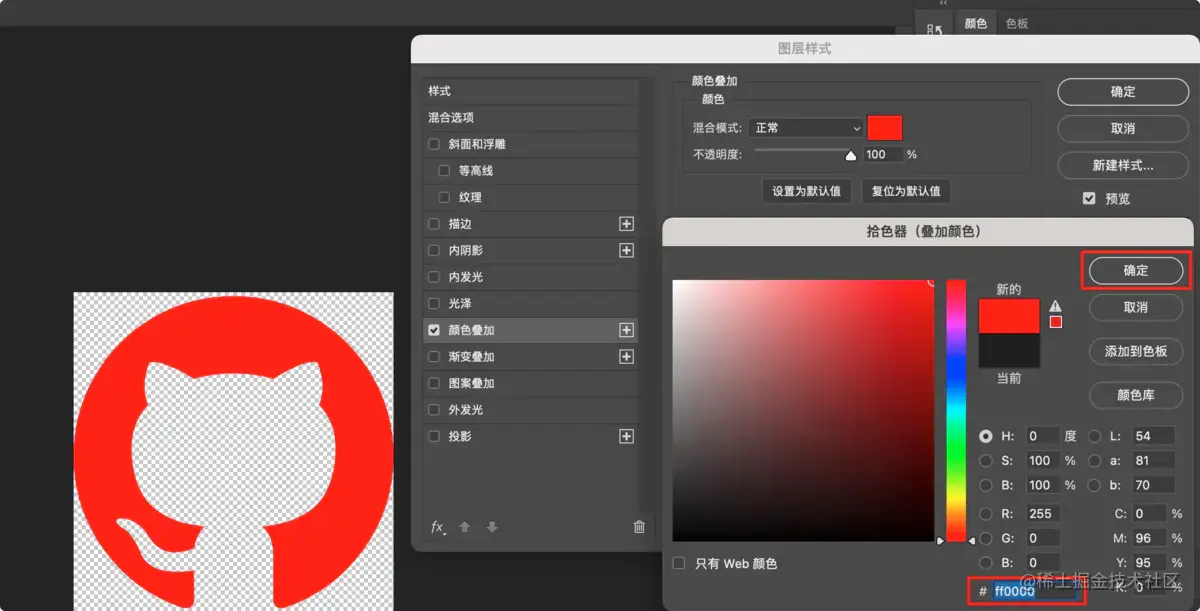
Task: Click the red GitHub logo on canvas
Action: [233, 452]
